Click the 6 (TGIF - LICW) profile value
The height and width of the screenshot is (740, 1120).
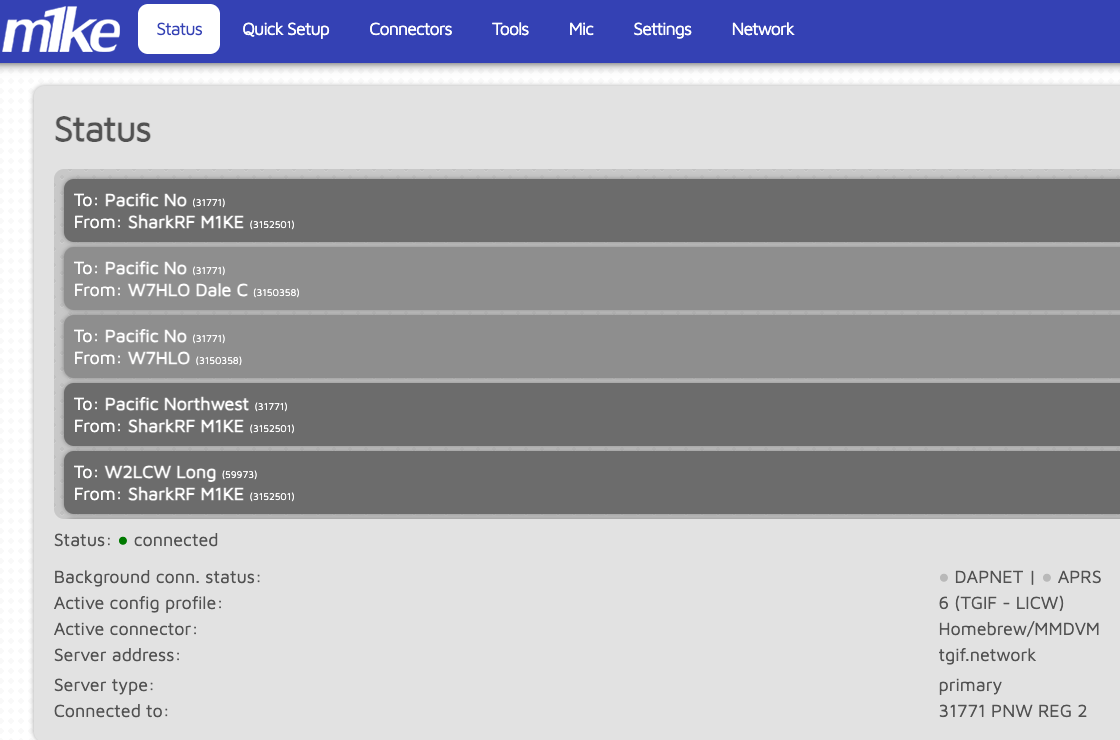tap(1001, 603)
